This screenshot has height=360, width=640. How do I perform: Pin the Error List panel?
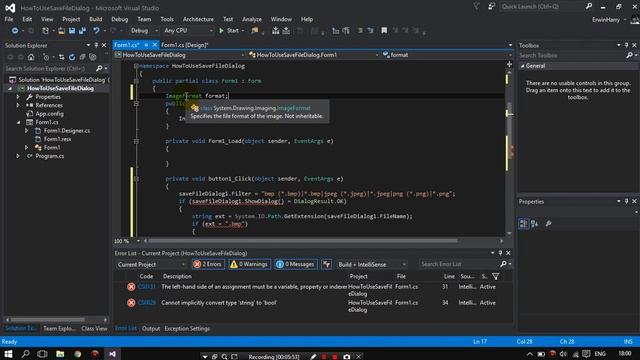point(500,253)
